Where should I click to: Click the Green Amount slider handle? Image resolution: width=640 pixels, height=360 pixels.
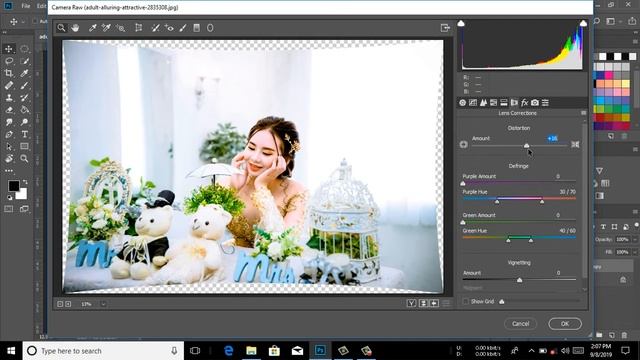(463, 222)
